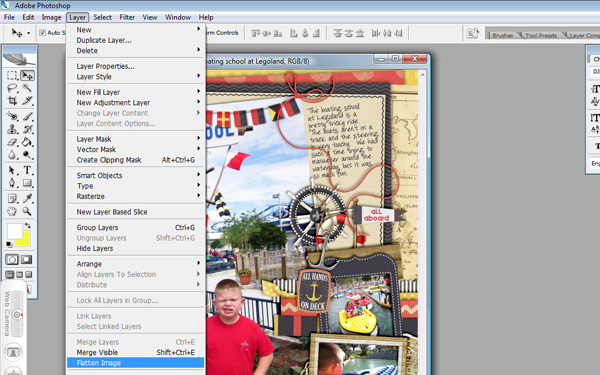
Task: Select the Zoom magnifier tool
Action: pyautogui.click(x=27, y=211)
